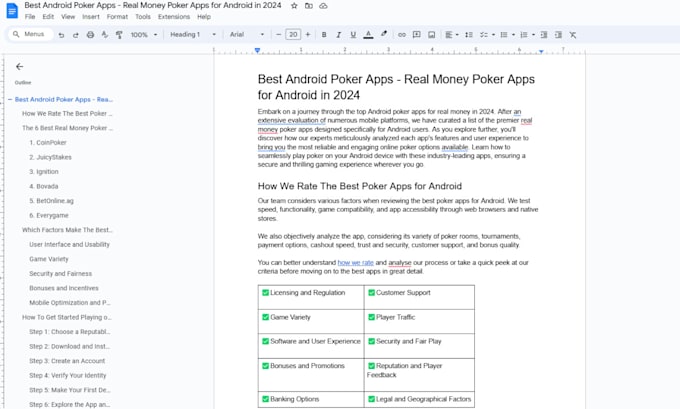This screenshot has height=409, width=680.
Task: Jump to 'The 6 Best Real Money Poker' outline heading
Action: click(67, 128)
